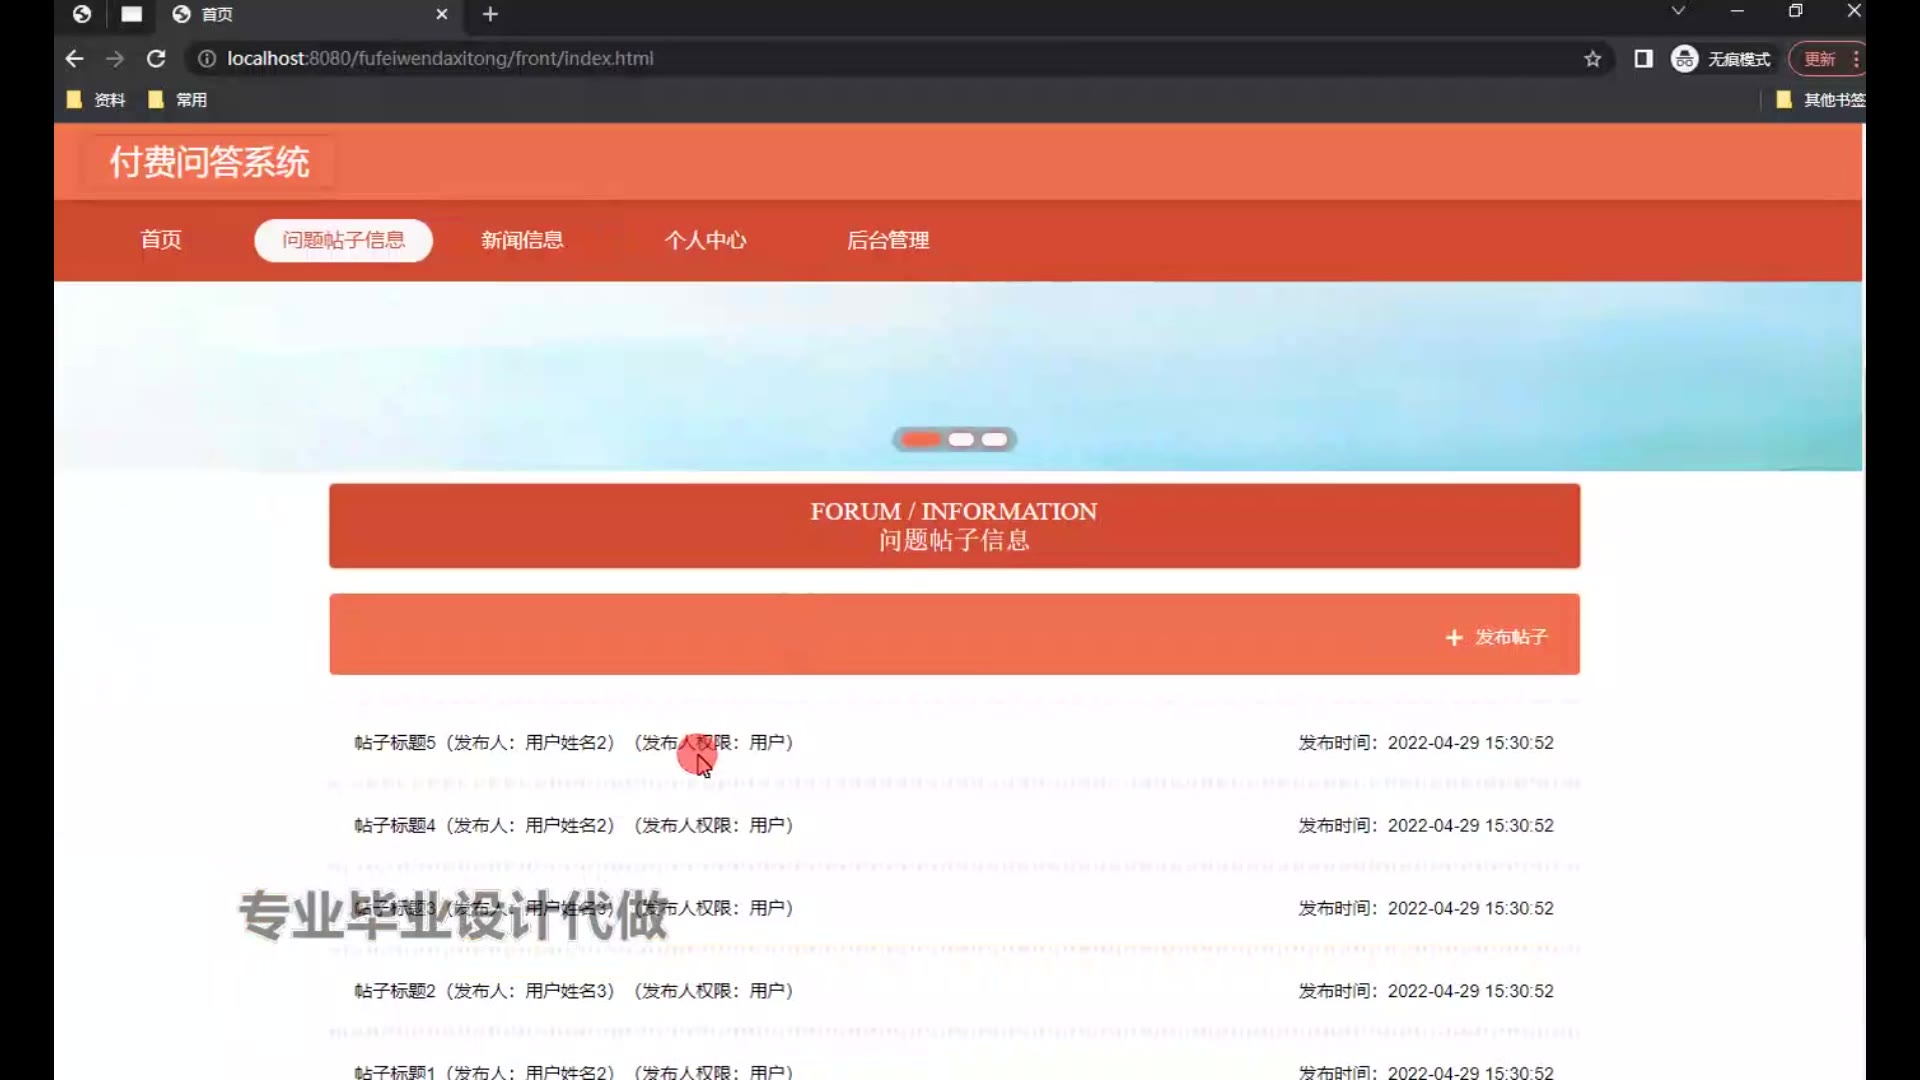Switch to third carousel slide dot
Image resolution: width=1920 pixels, height=1080 pixels.
994,440
